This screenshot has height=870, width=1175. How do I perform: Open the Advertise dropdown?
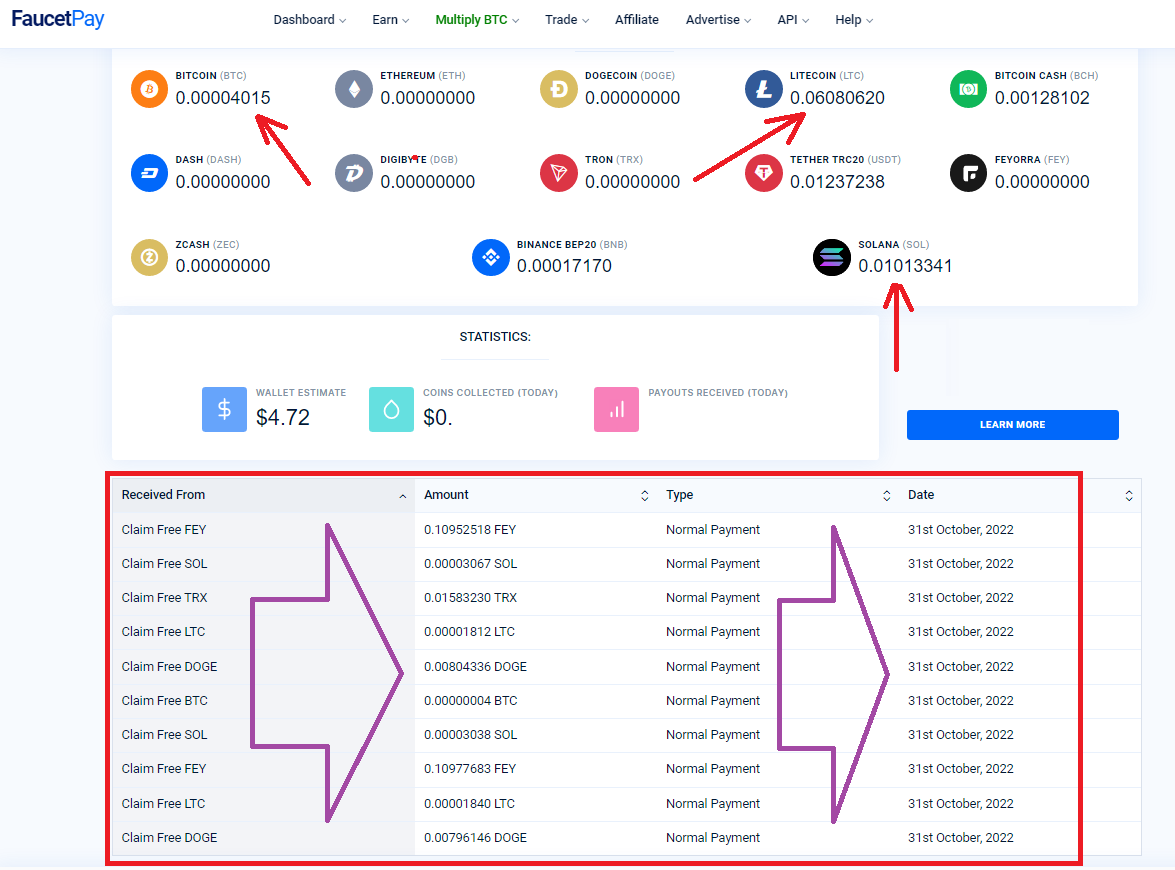pyautogui.click(x=718, y=19)
